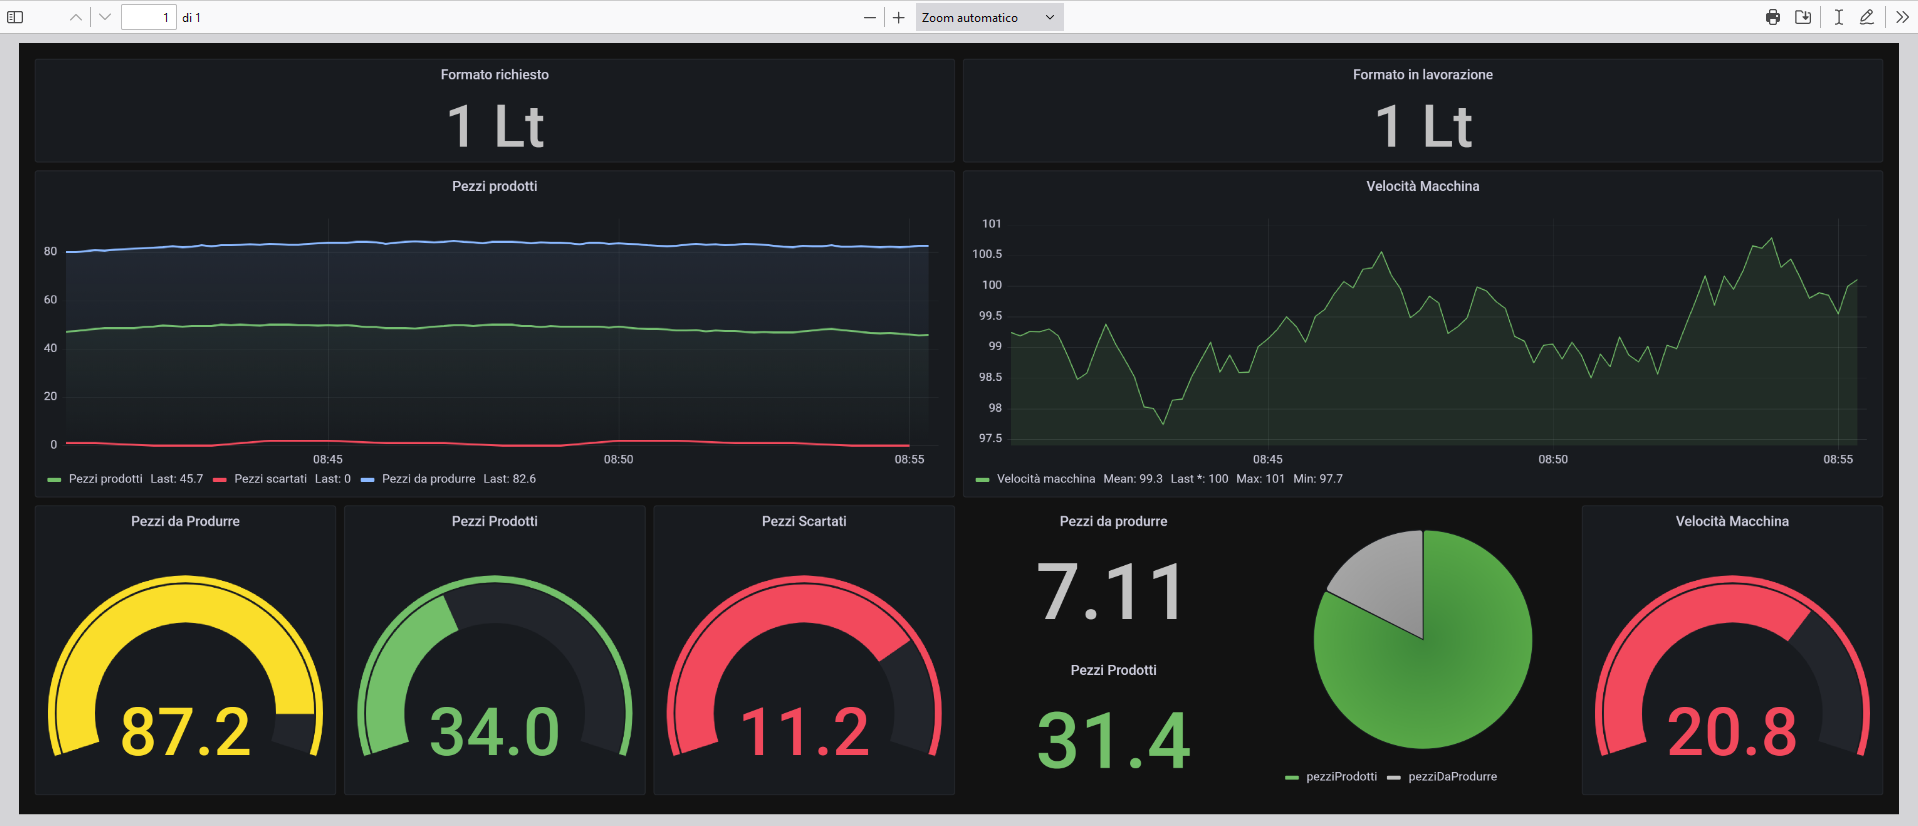
Task: Print the document
Action: [1773, 17]
